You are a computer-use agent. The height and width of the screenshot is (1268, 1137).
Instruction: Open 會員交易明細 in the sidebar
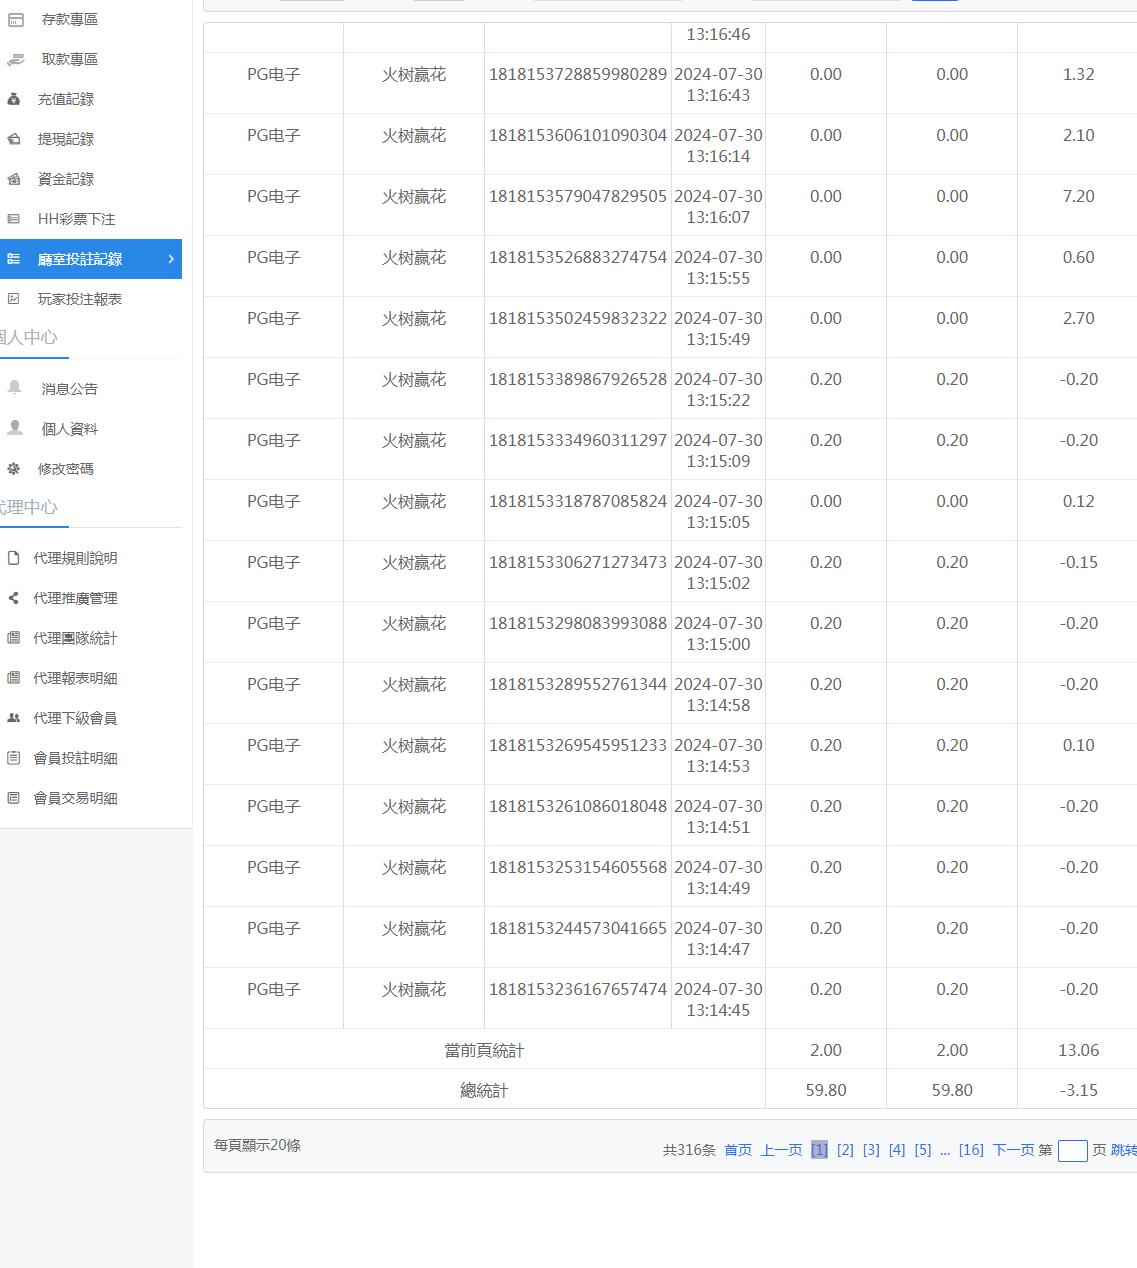pyautogui.click(x=75, y=798)
